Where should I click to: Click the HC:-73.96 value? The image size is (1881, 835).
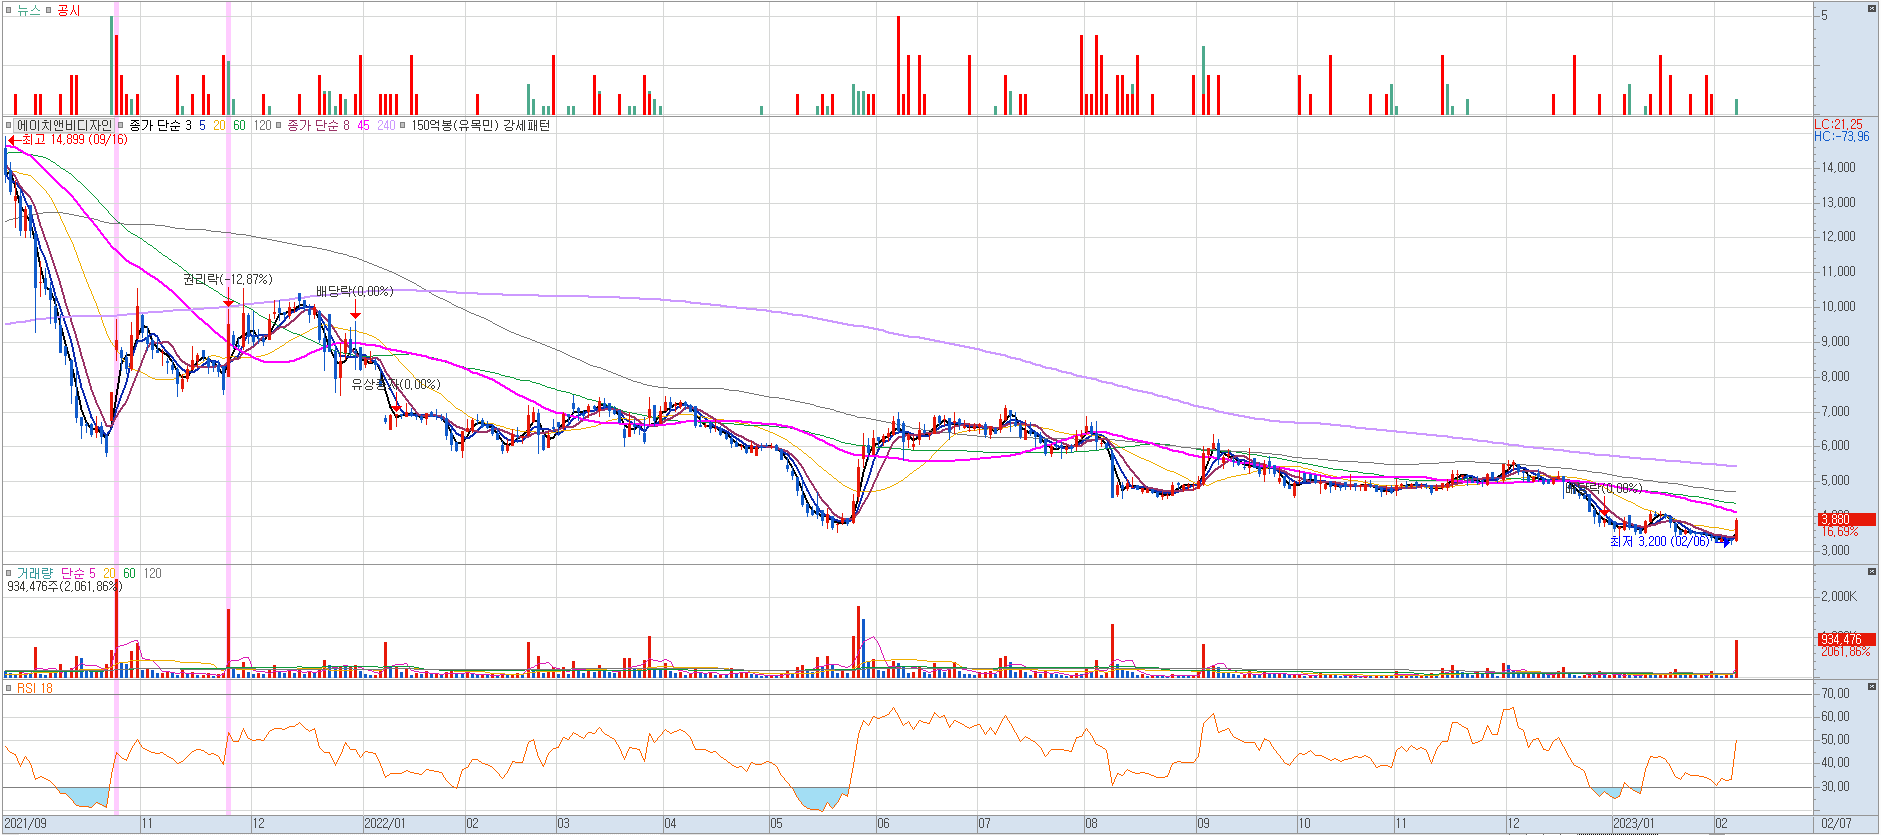click(x=1841, y=137)
